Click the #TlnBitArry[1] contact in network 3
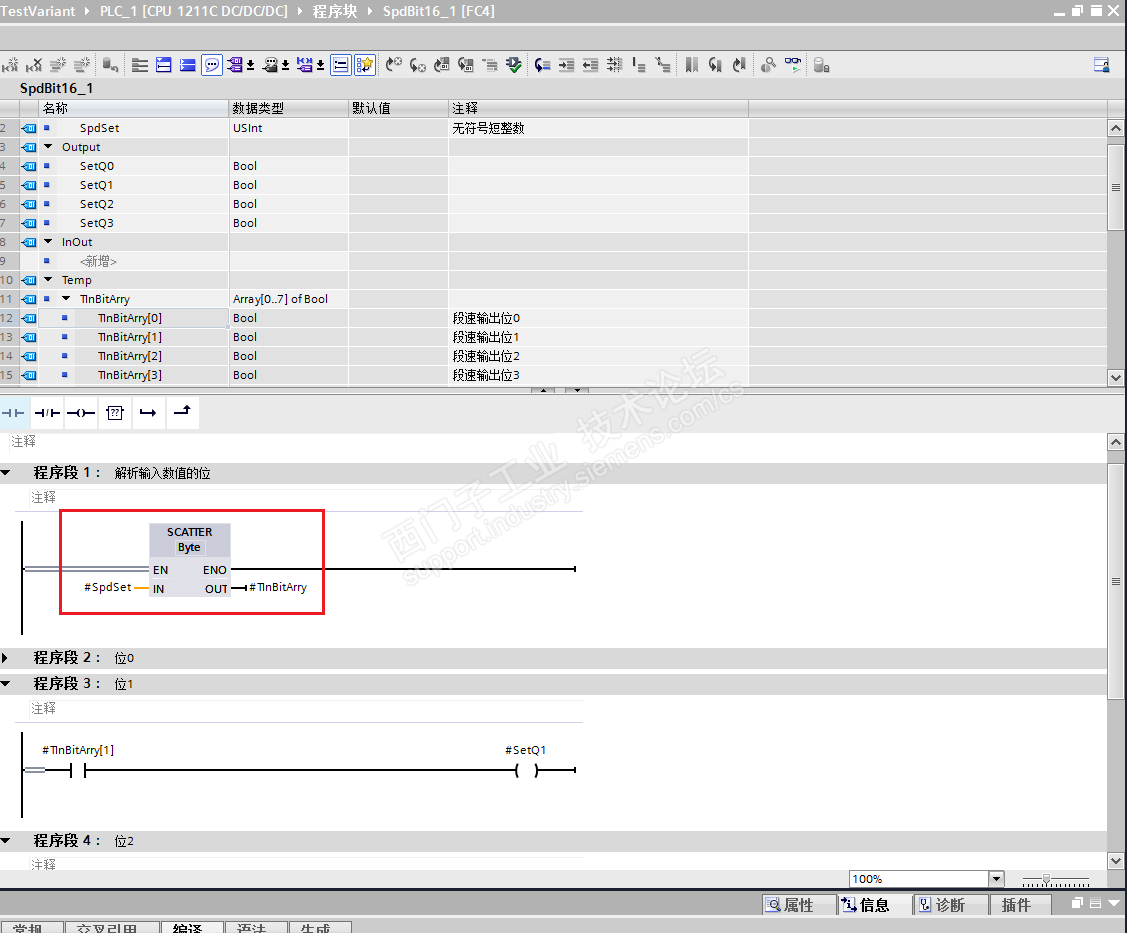 click(78, 770)
